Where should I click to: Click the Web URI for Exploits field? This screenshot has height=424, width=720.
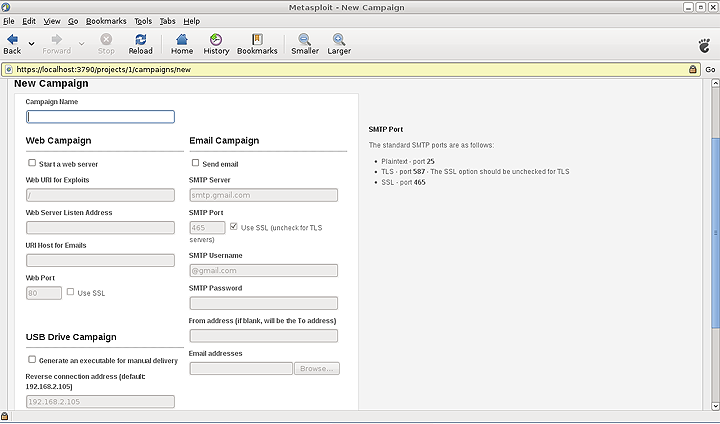pyautogui.click(x=100, y=195)
